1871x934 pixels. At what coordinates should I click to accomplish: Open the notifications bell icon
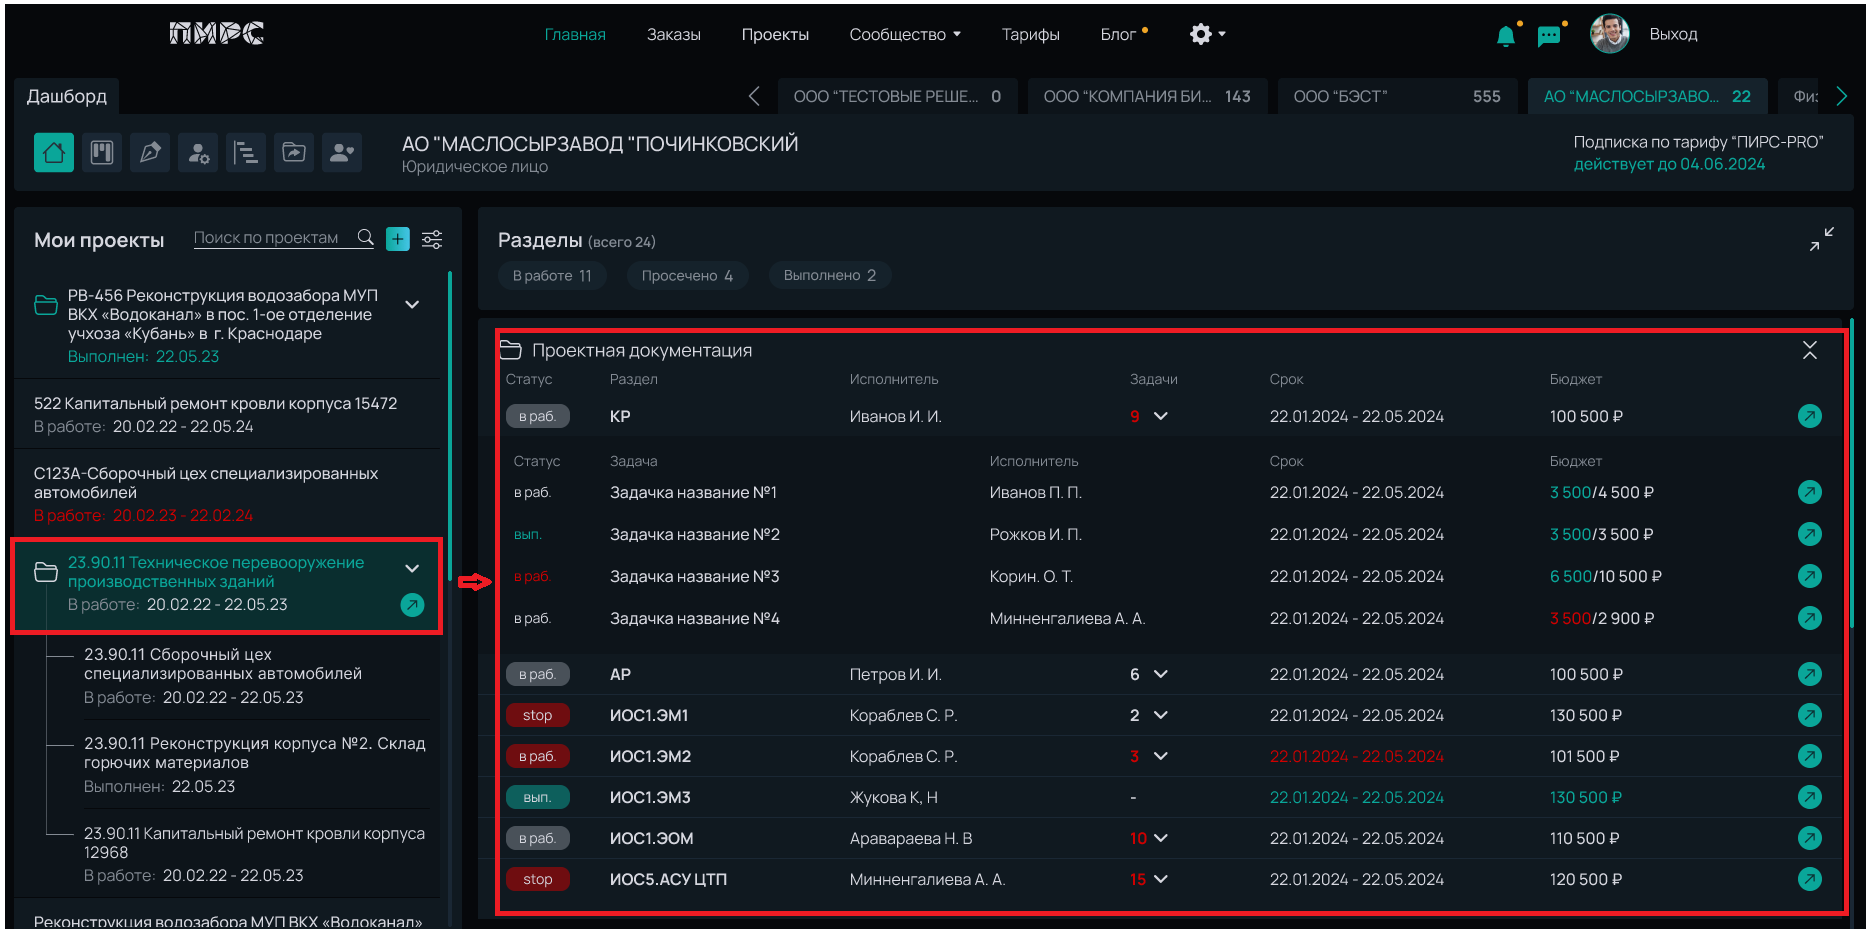1505,36
